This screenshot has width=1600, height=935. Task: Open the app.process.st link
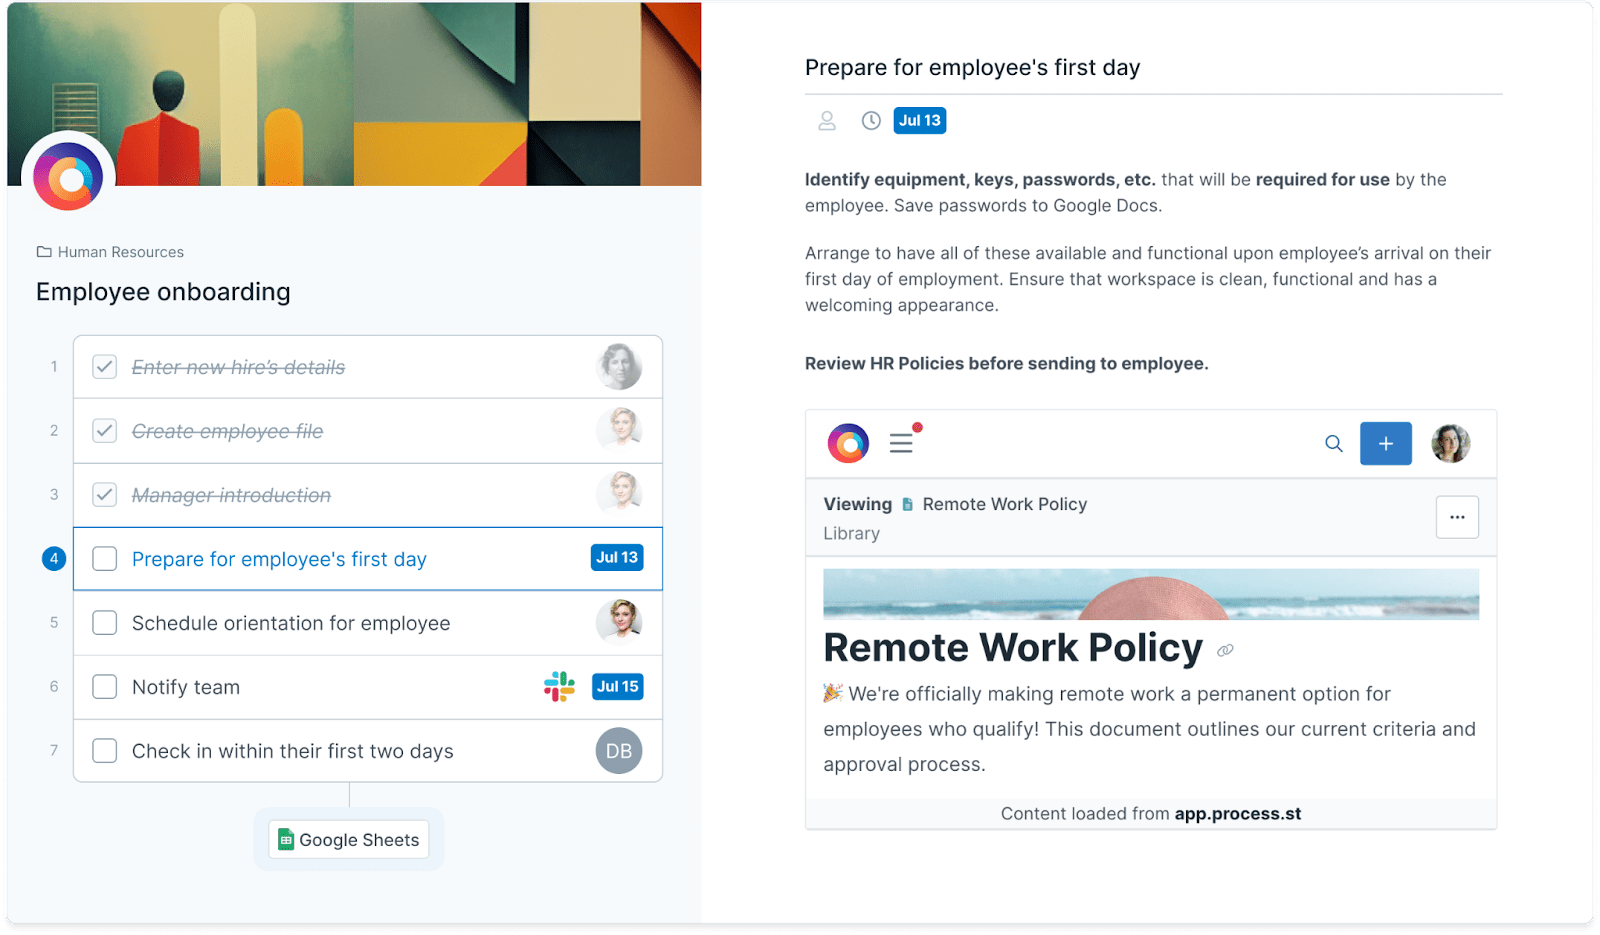tap(1238, 813)
